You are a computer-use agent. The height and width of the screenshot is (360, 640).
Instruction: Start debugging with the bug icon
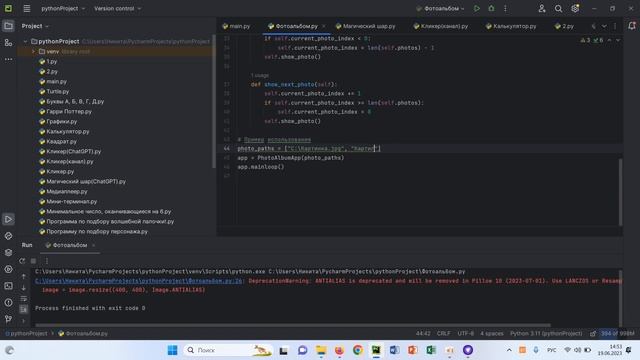491,8
